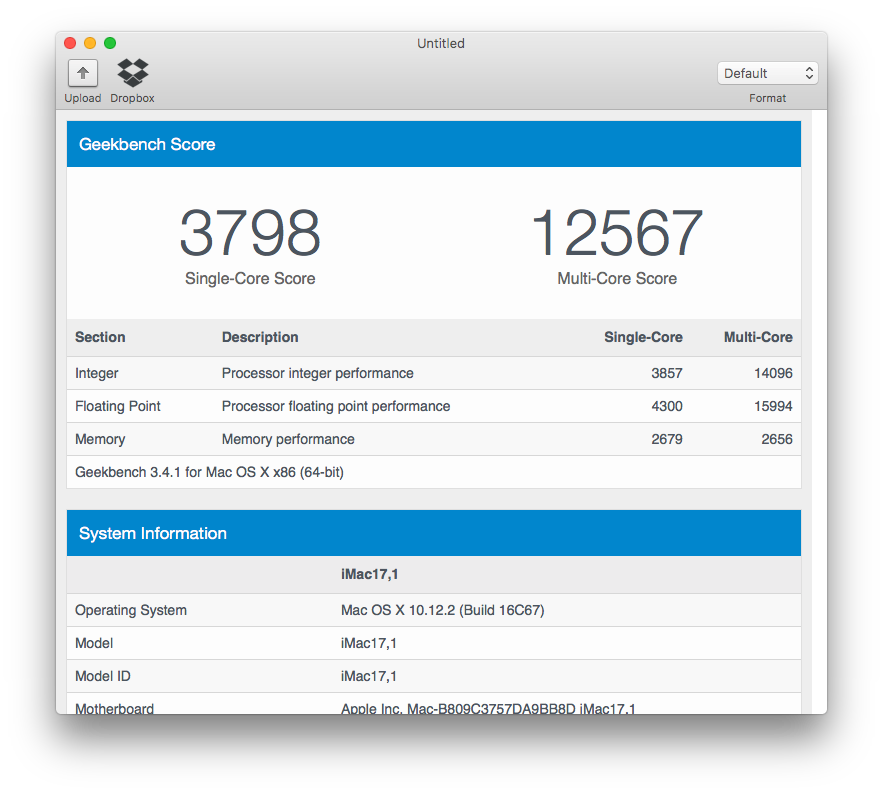883x794 pixels.
Task: Click Memory single-core value 2679
Action: click(667, 439)
